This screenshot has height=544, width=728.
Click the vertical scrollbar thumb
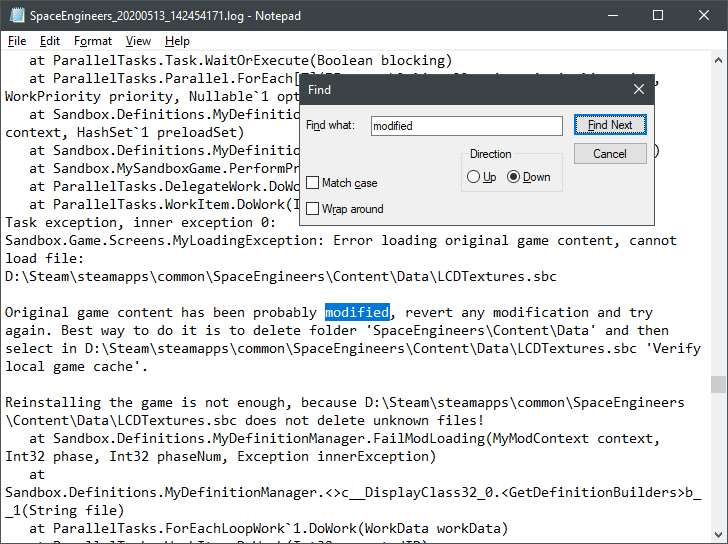pyautogui.click(x=718, y=385)
